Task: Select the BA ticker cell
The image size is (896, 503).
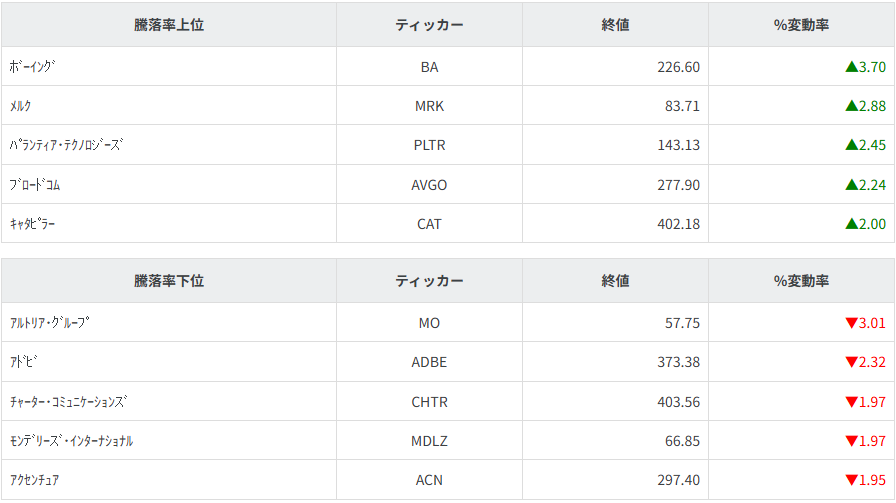Action: pos(430,67)
